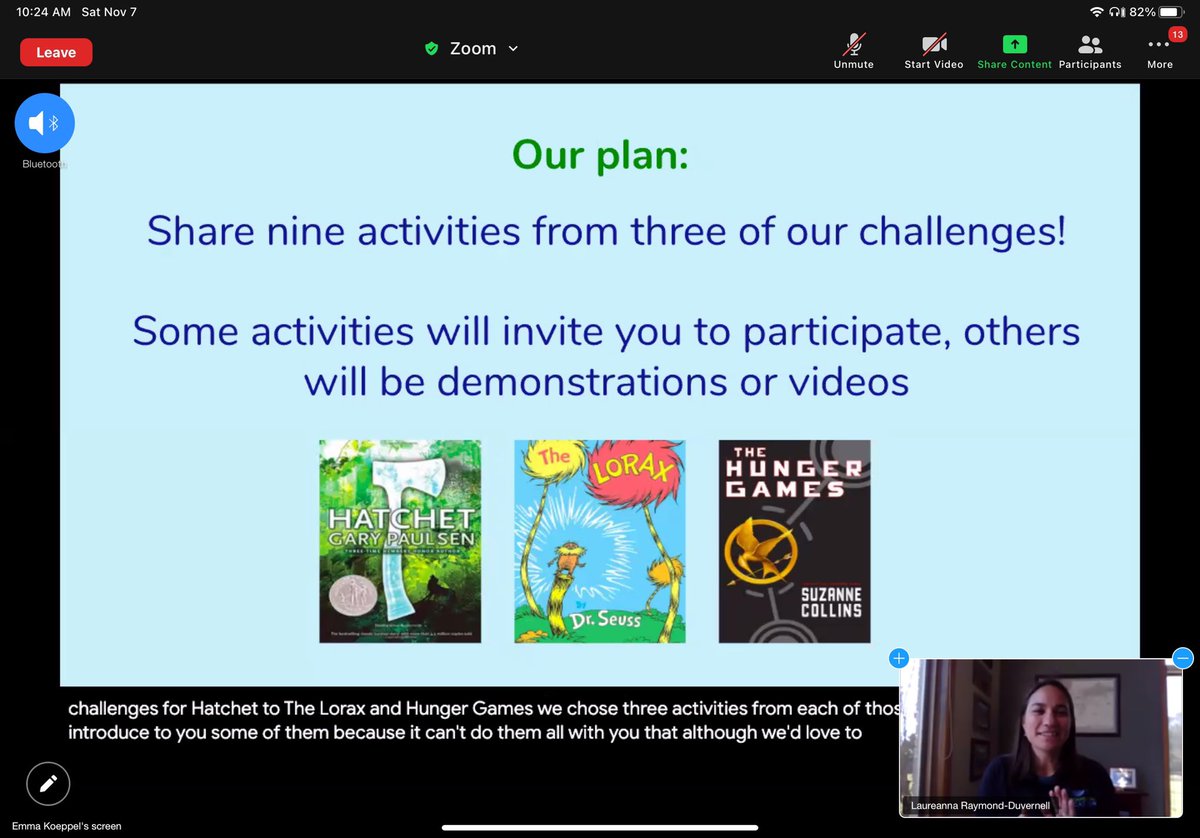Tap Share Content
Screen dimensions: 1200x838
[1014, 51]
